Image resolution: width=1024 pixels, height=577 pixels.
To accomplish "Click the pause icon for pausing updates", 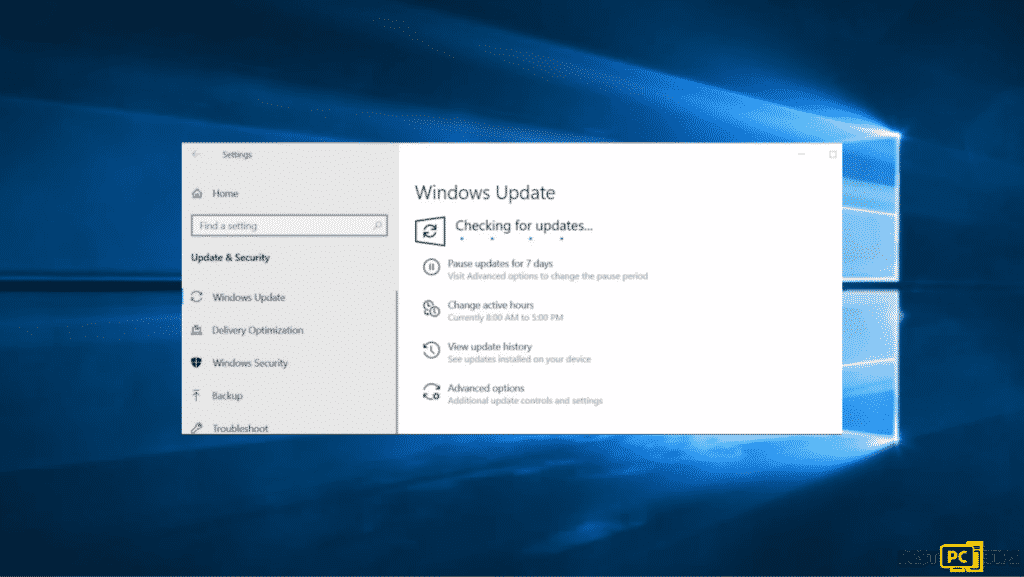I will (x=431, y=267).
